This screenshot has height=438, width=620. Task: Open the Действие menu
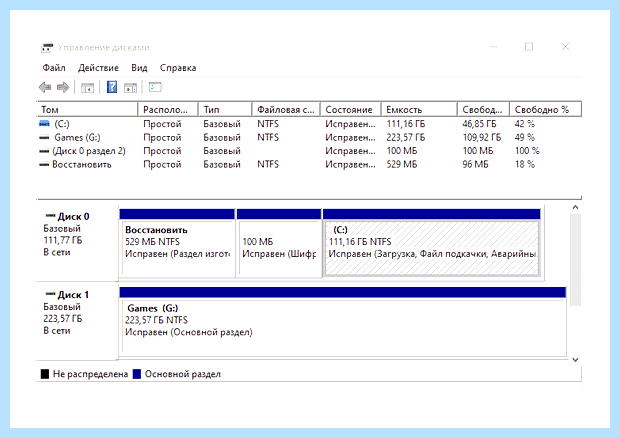(98, 68)
